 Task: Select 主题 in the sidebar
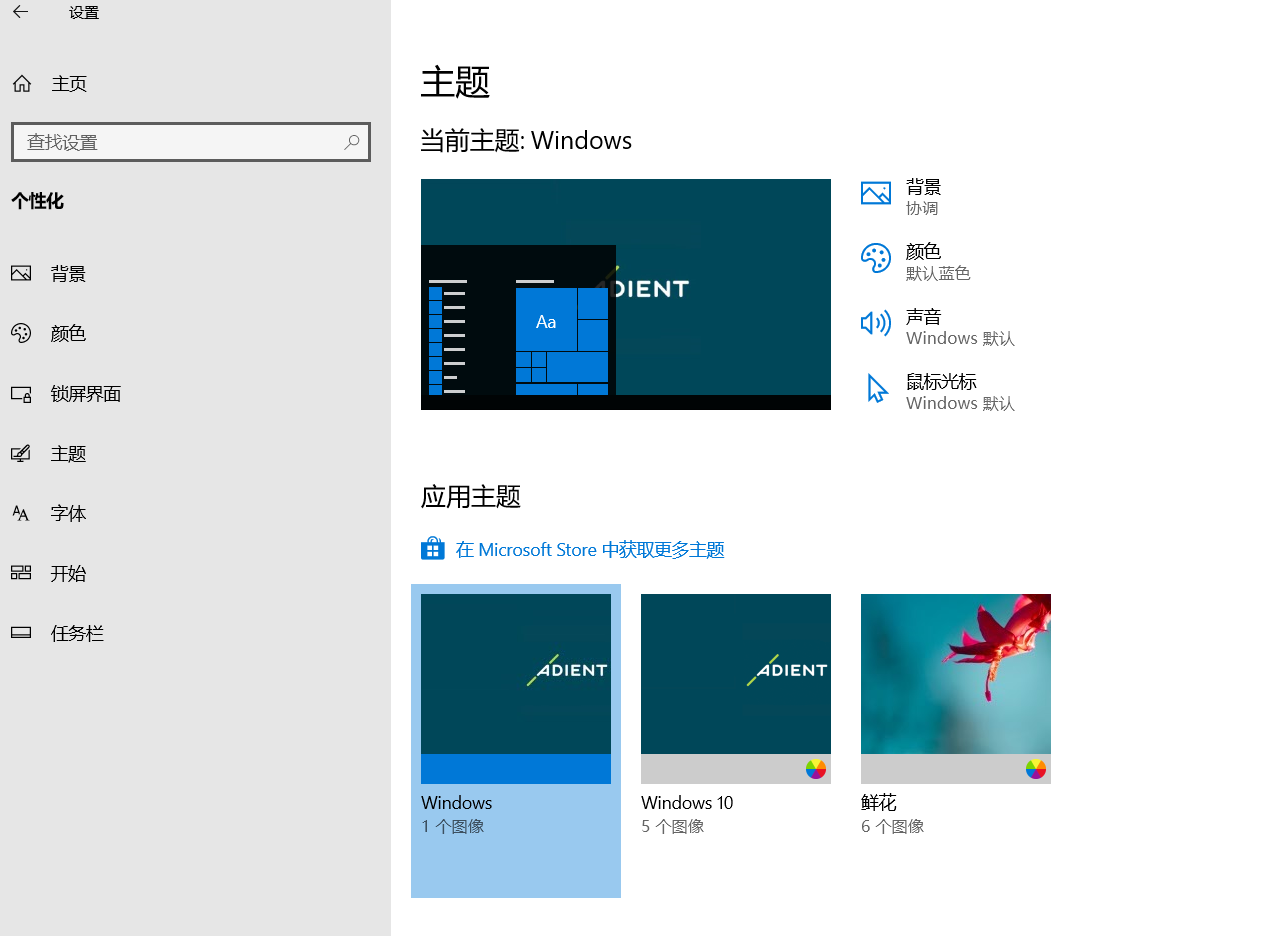pos(195,453)
